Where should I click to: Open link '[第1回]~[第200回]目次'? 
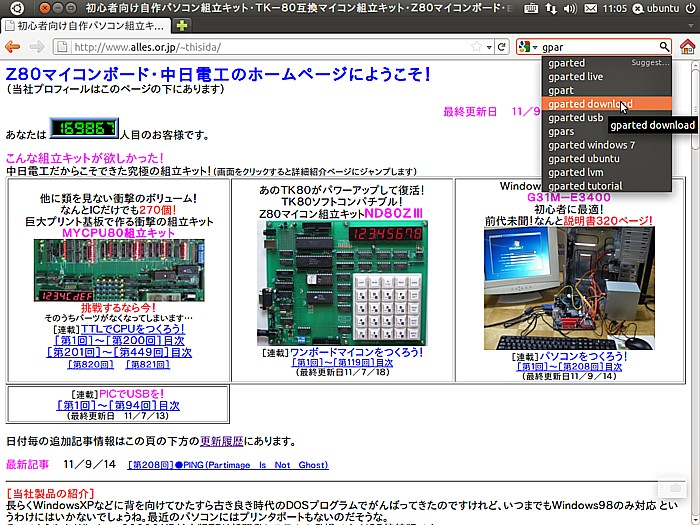(x=119, y=341)
